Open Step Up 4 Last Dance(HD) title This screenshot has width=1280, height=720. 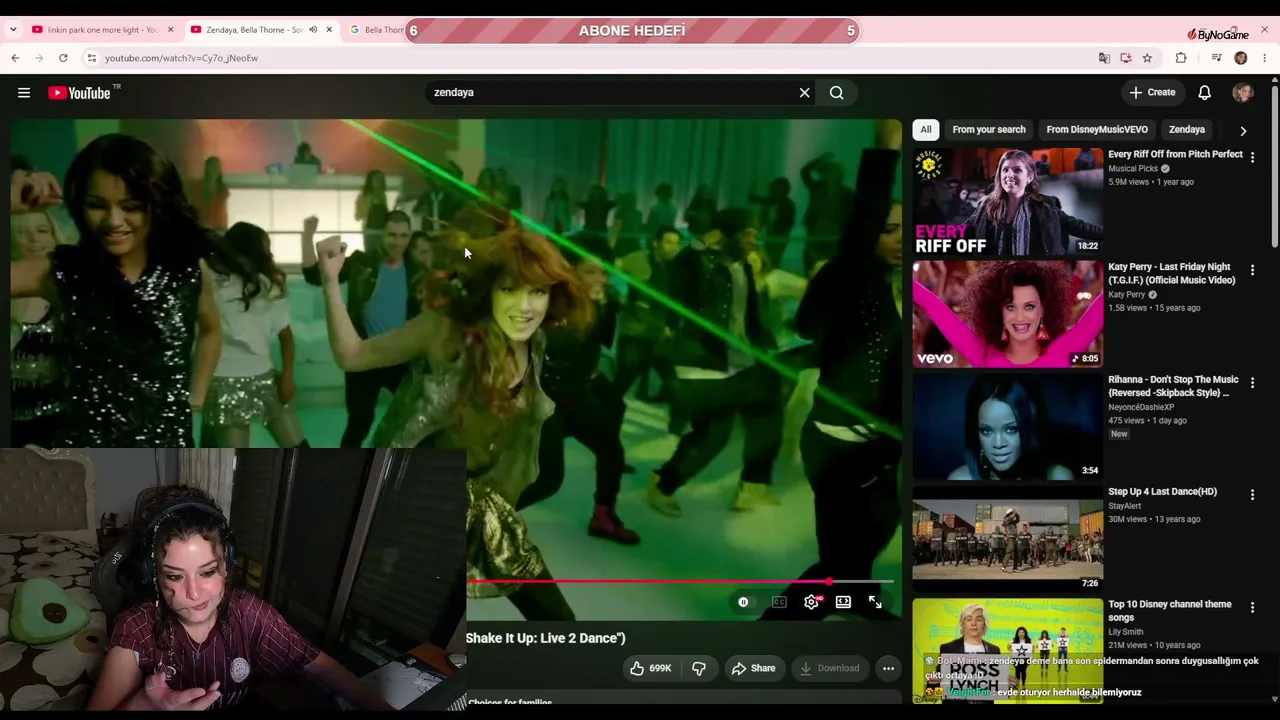click(x=1162, y=492)
